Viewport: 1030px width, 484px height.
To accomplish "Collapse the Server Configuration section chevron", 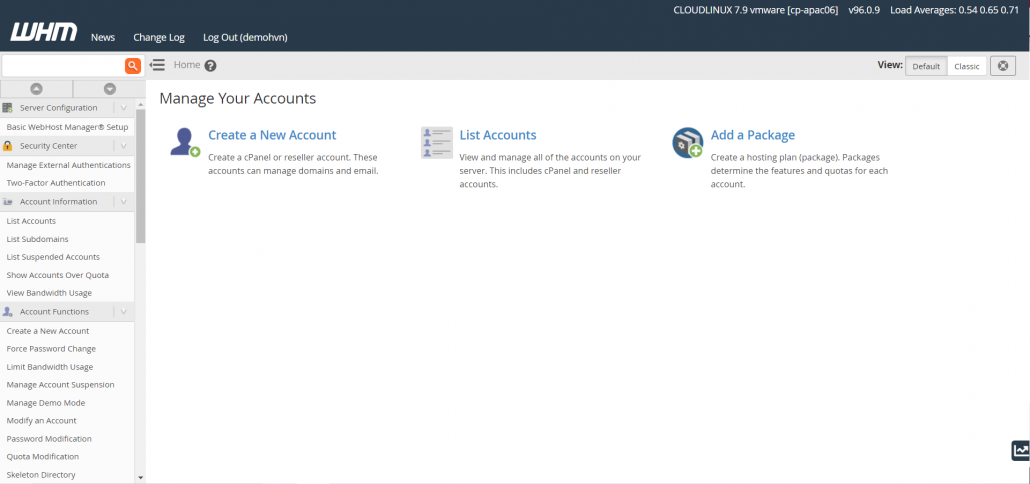I will click(x=123, y=108).
